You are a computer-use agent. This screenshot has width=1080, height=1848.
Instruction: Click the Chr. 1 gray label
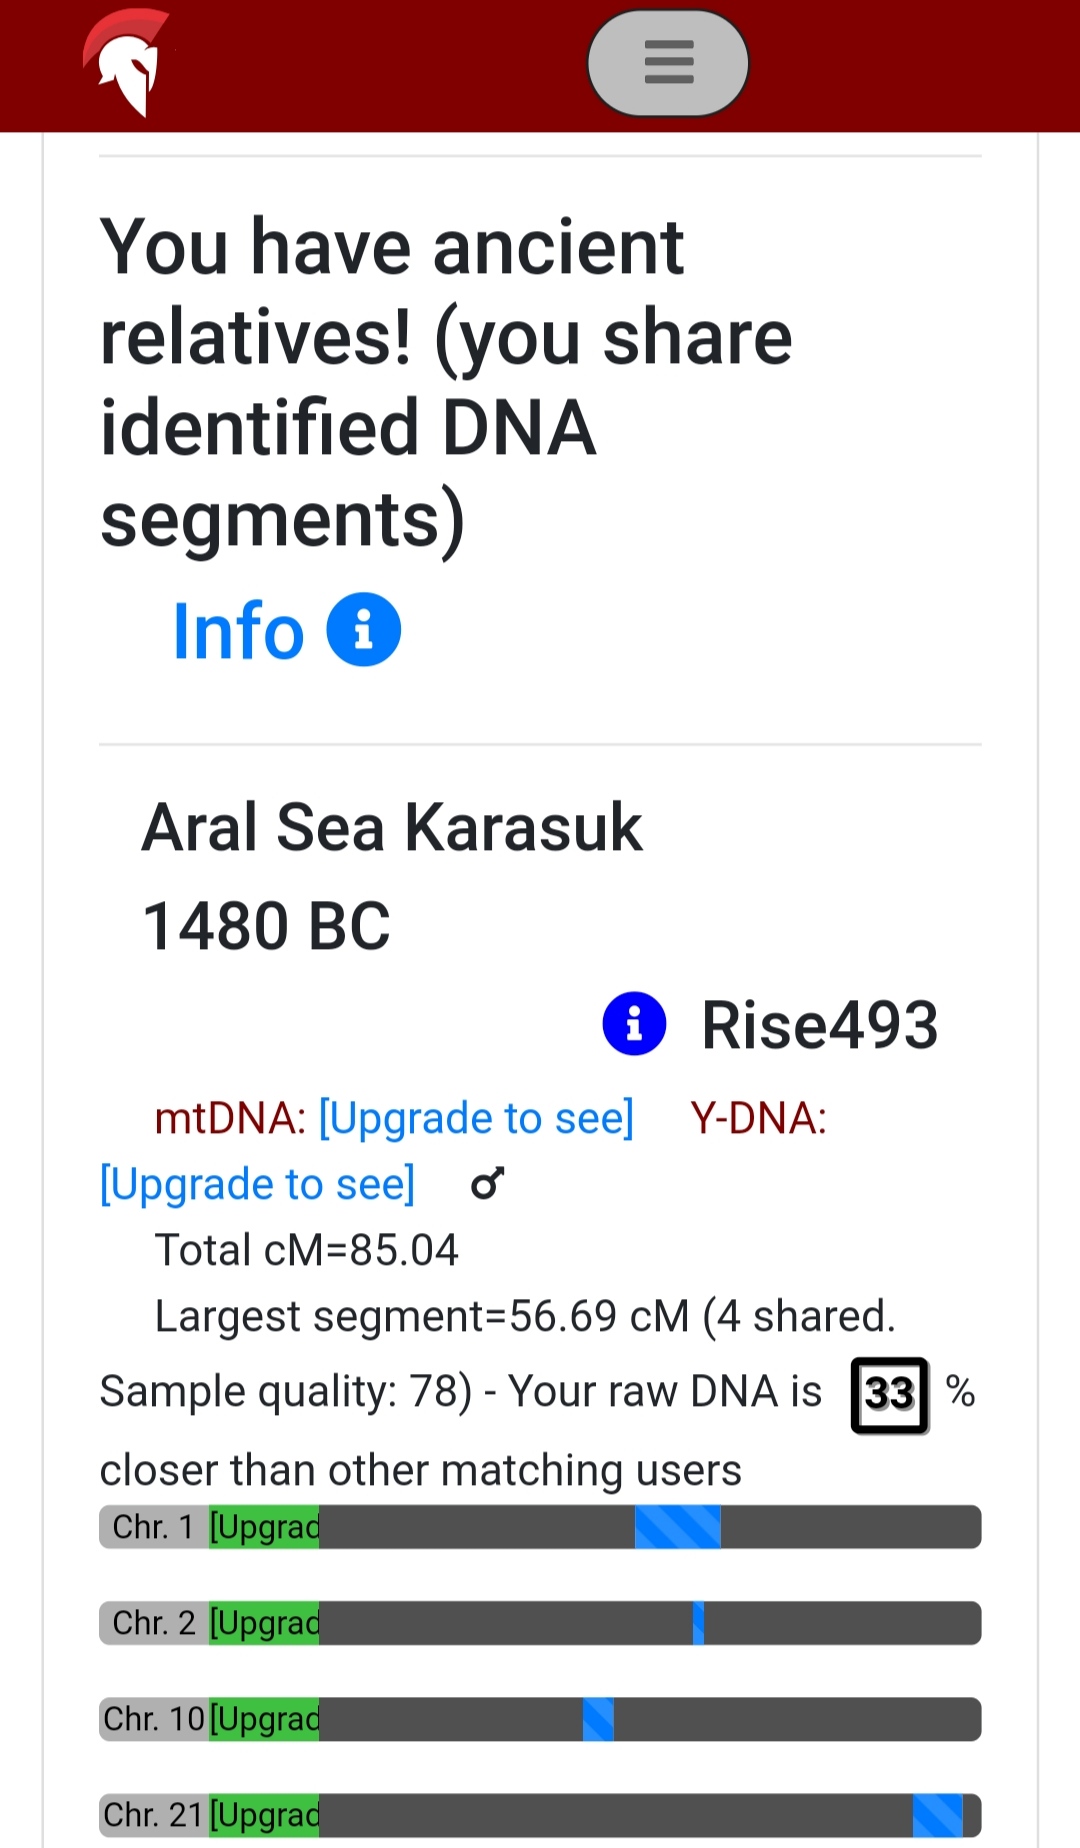153,1527
